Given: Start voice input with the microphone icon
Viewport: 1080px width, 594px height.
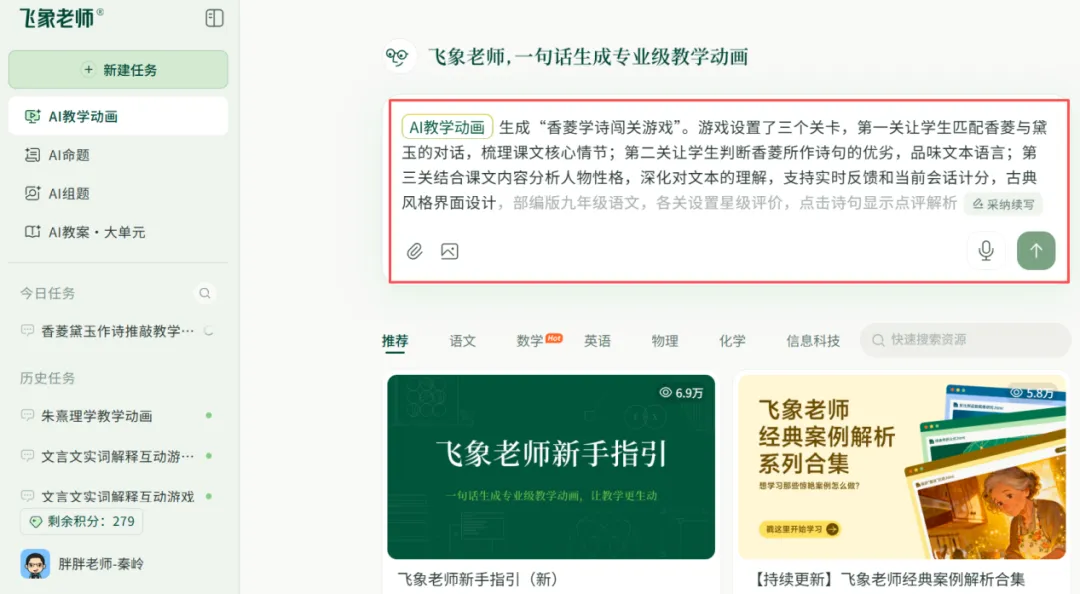Looking at the screenshot, I should click(x=986, y=250).
